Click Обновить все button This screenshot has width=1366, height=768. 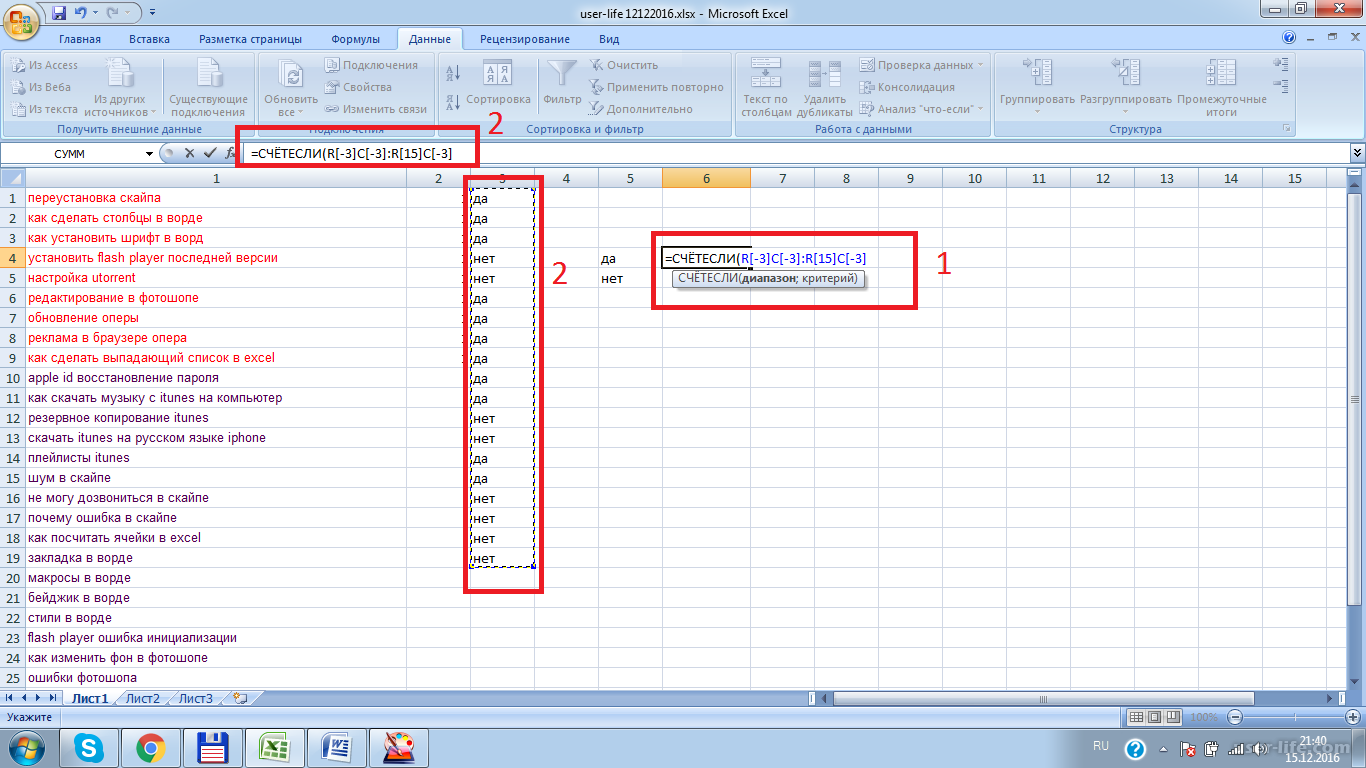(x=291, y=87)
